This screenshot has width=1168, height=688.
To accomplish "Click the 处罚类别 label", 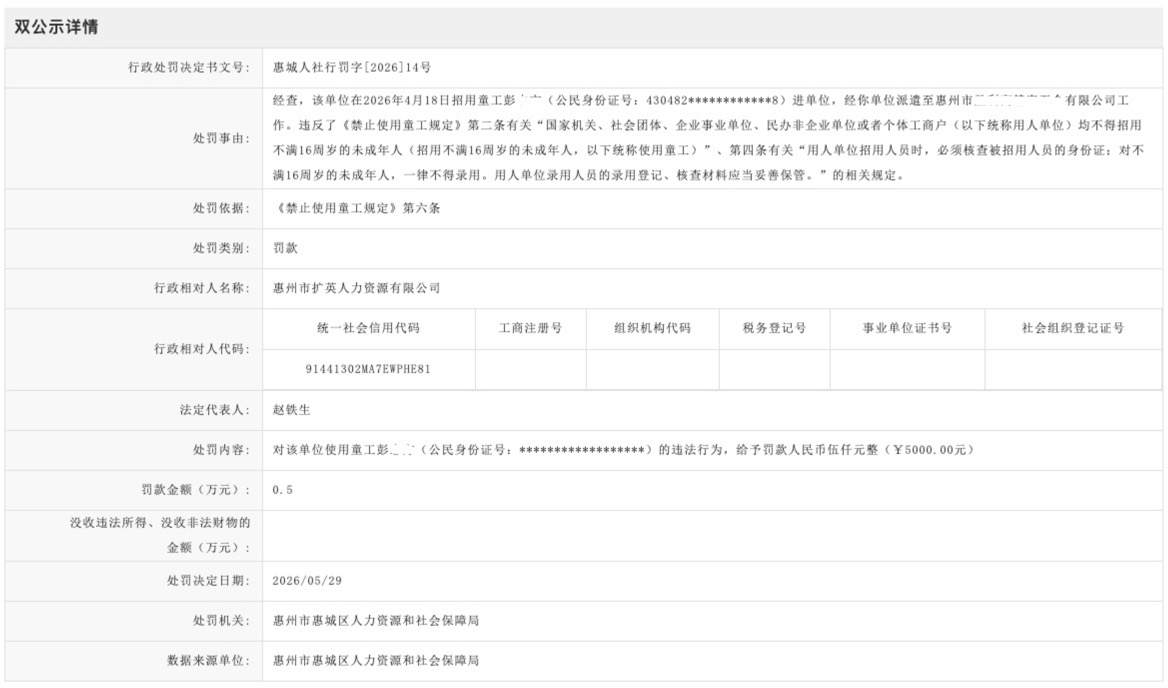I will coord(222,249).
